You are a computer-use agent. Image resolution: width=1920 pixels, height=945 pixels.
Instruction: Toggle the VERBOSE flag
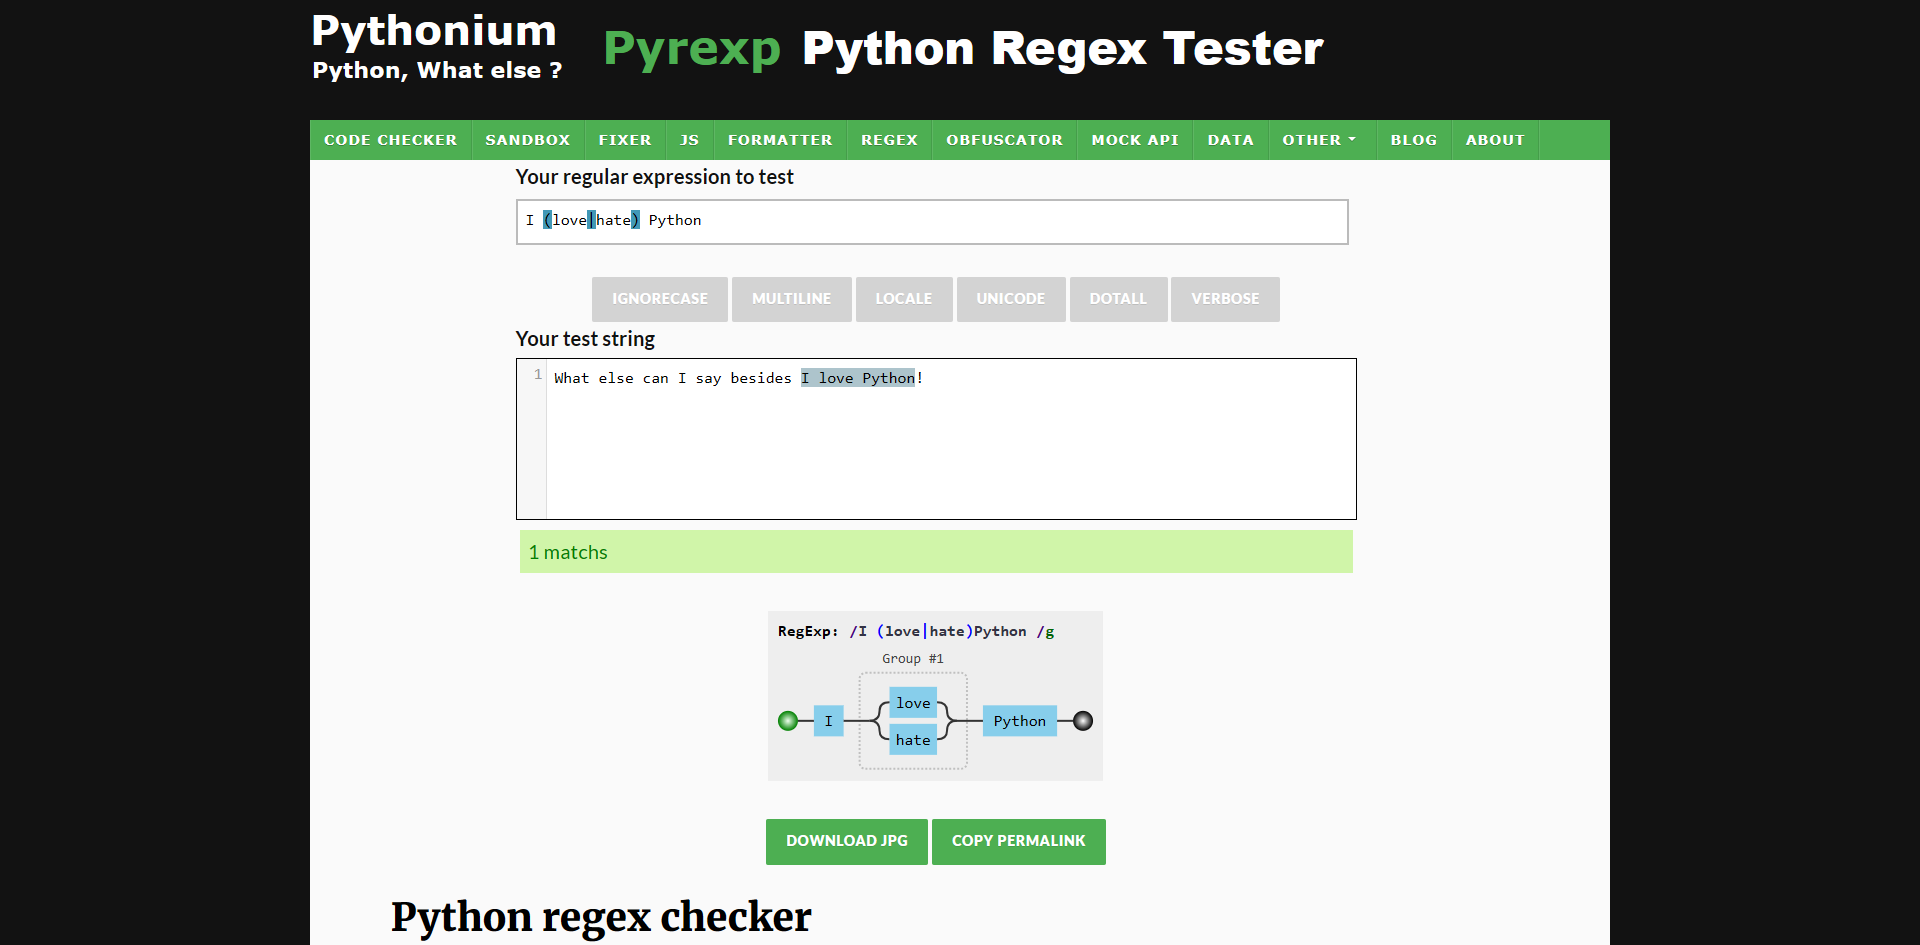tap(1225, 299)
